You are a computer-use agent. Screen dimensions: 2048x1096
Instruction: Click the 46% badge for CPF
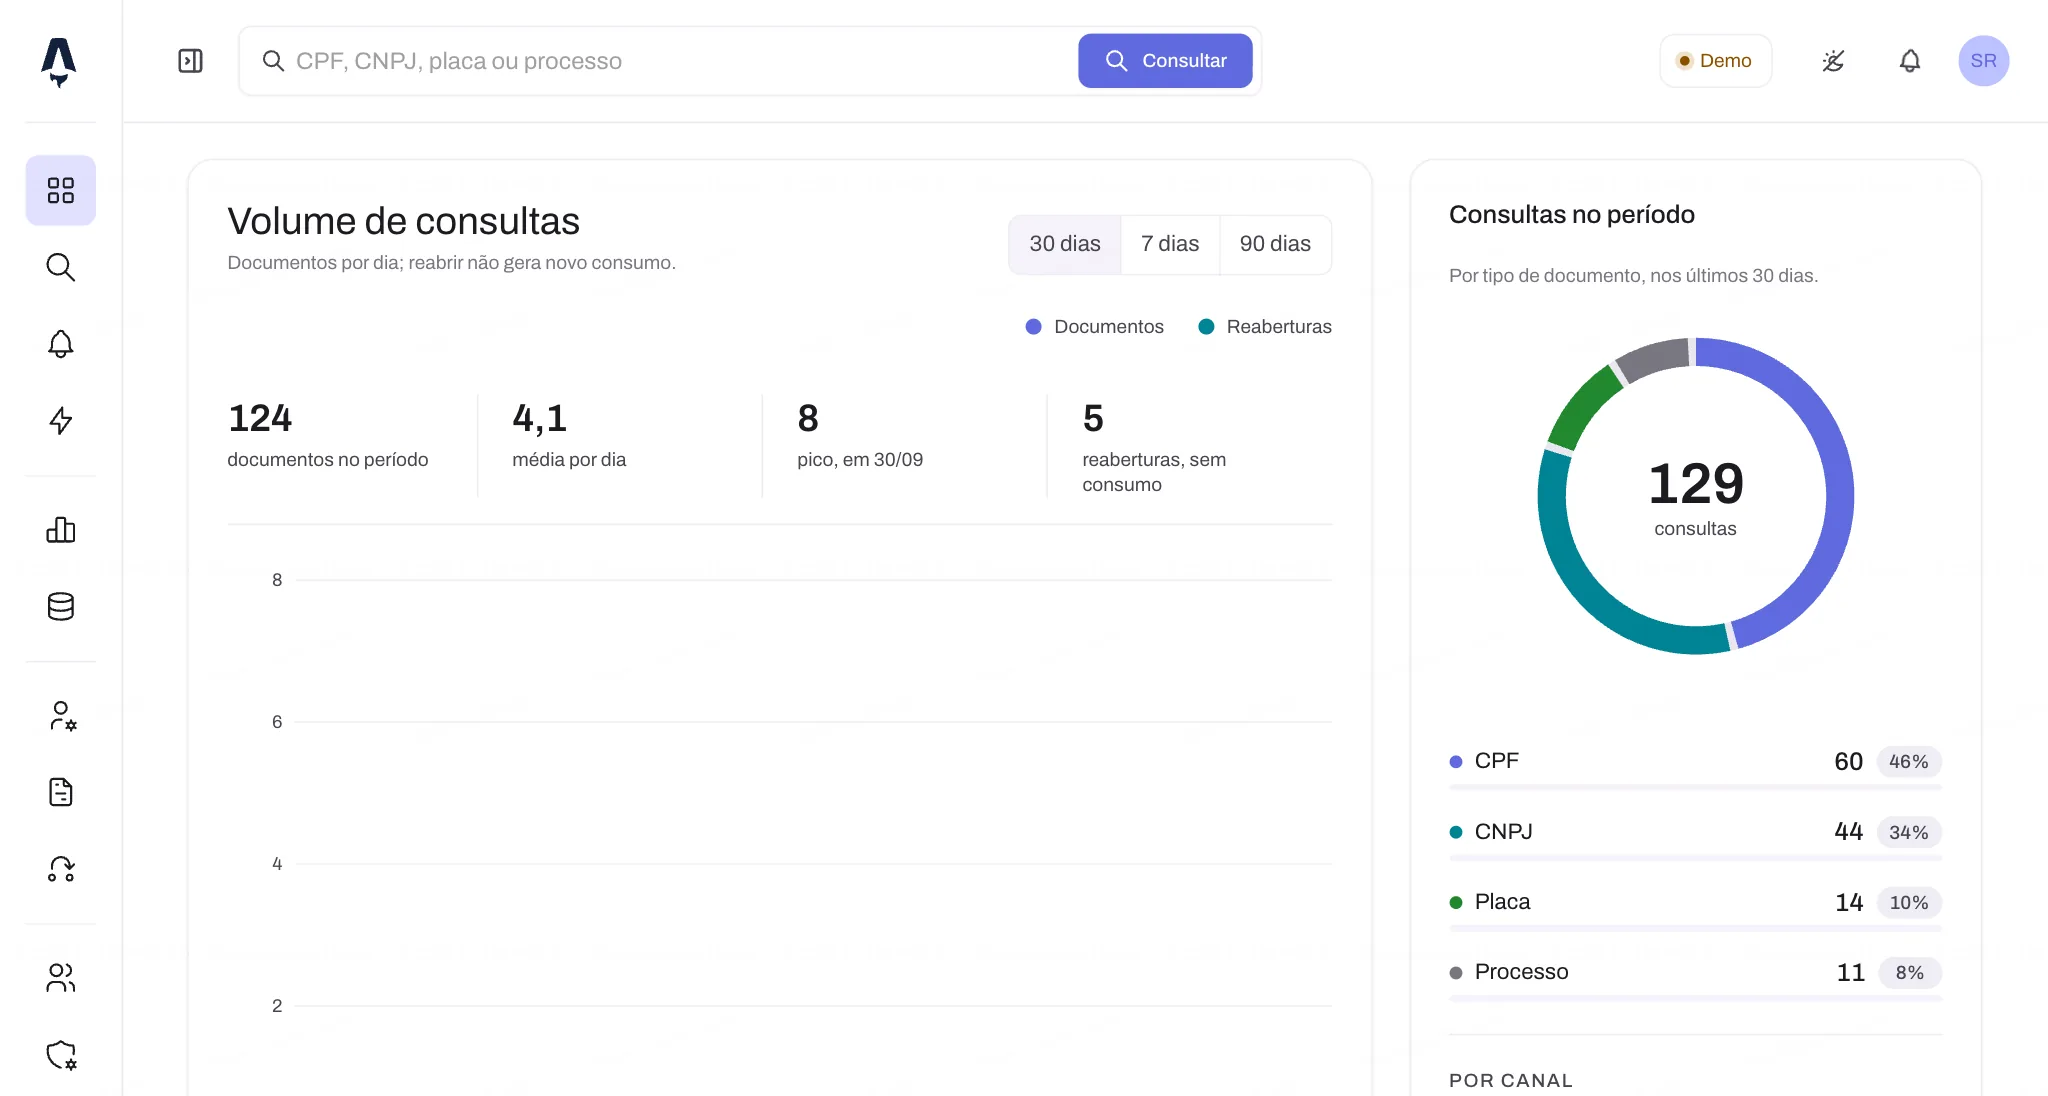tap(1909, 762)
